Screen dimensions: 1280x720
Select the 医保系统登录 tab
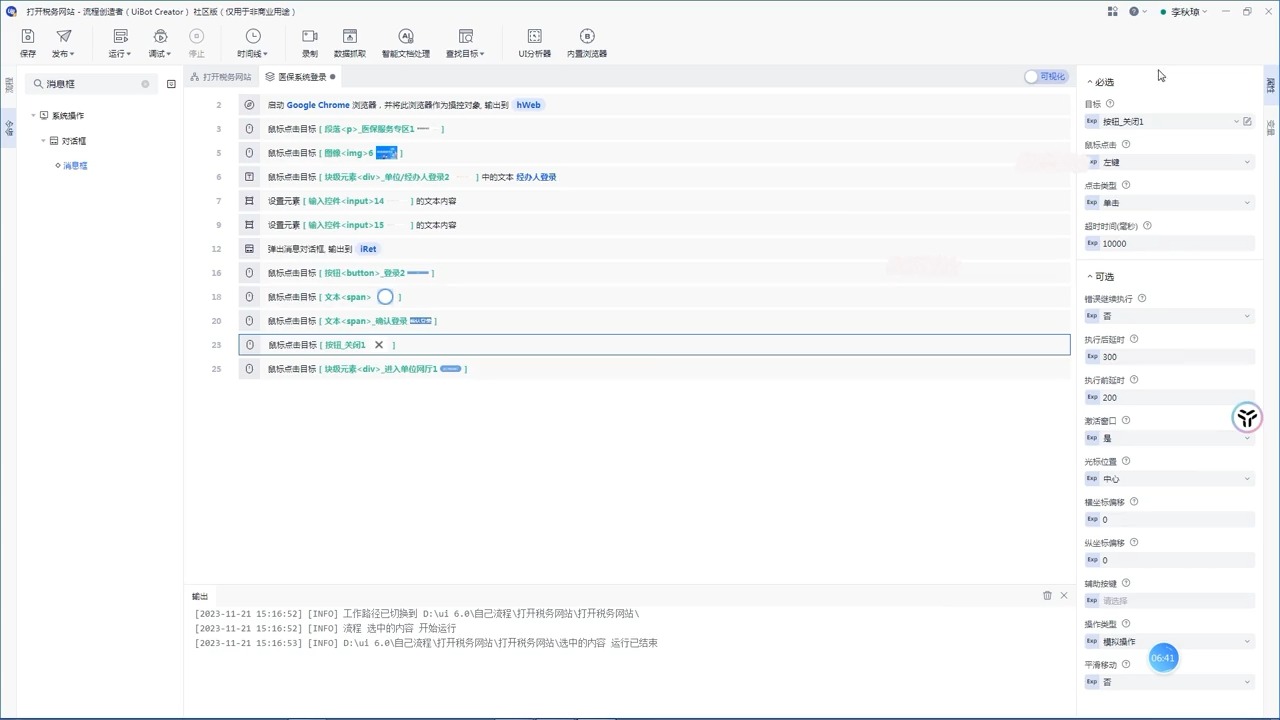[299, 77]
